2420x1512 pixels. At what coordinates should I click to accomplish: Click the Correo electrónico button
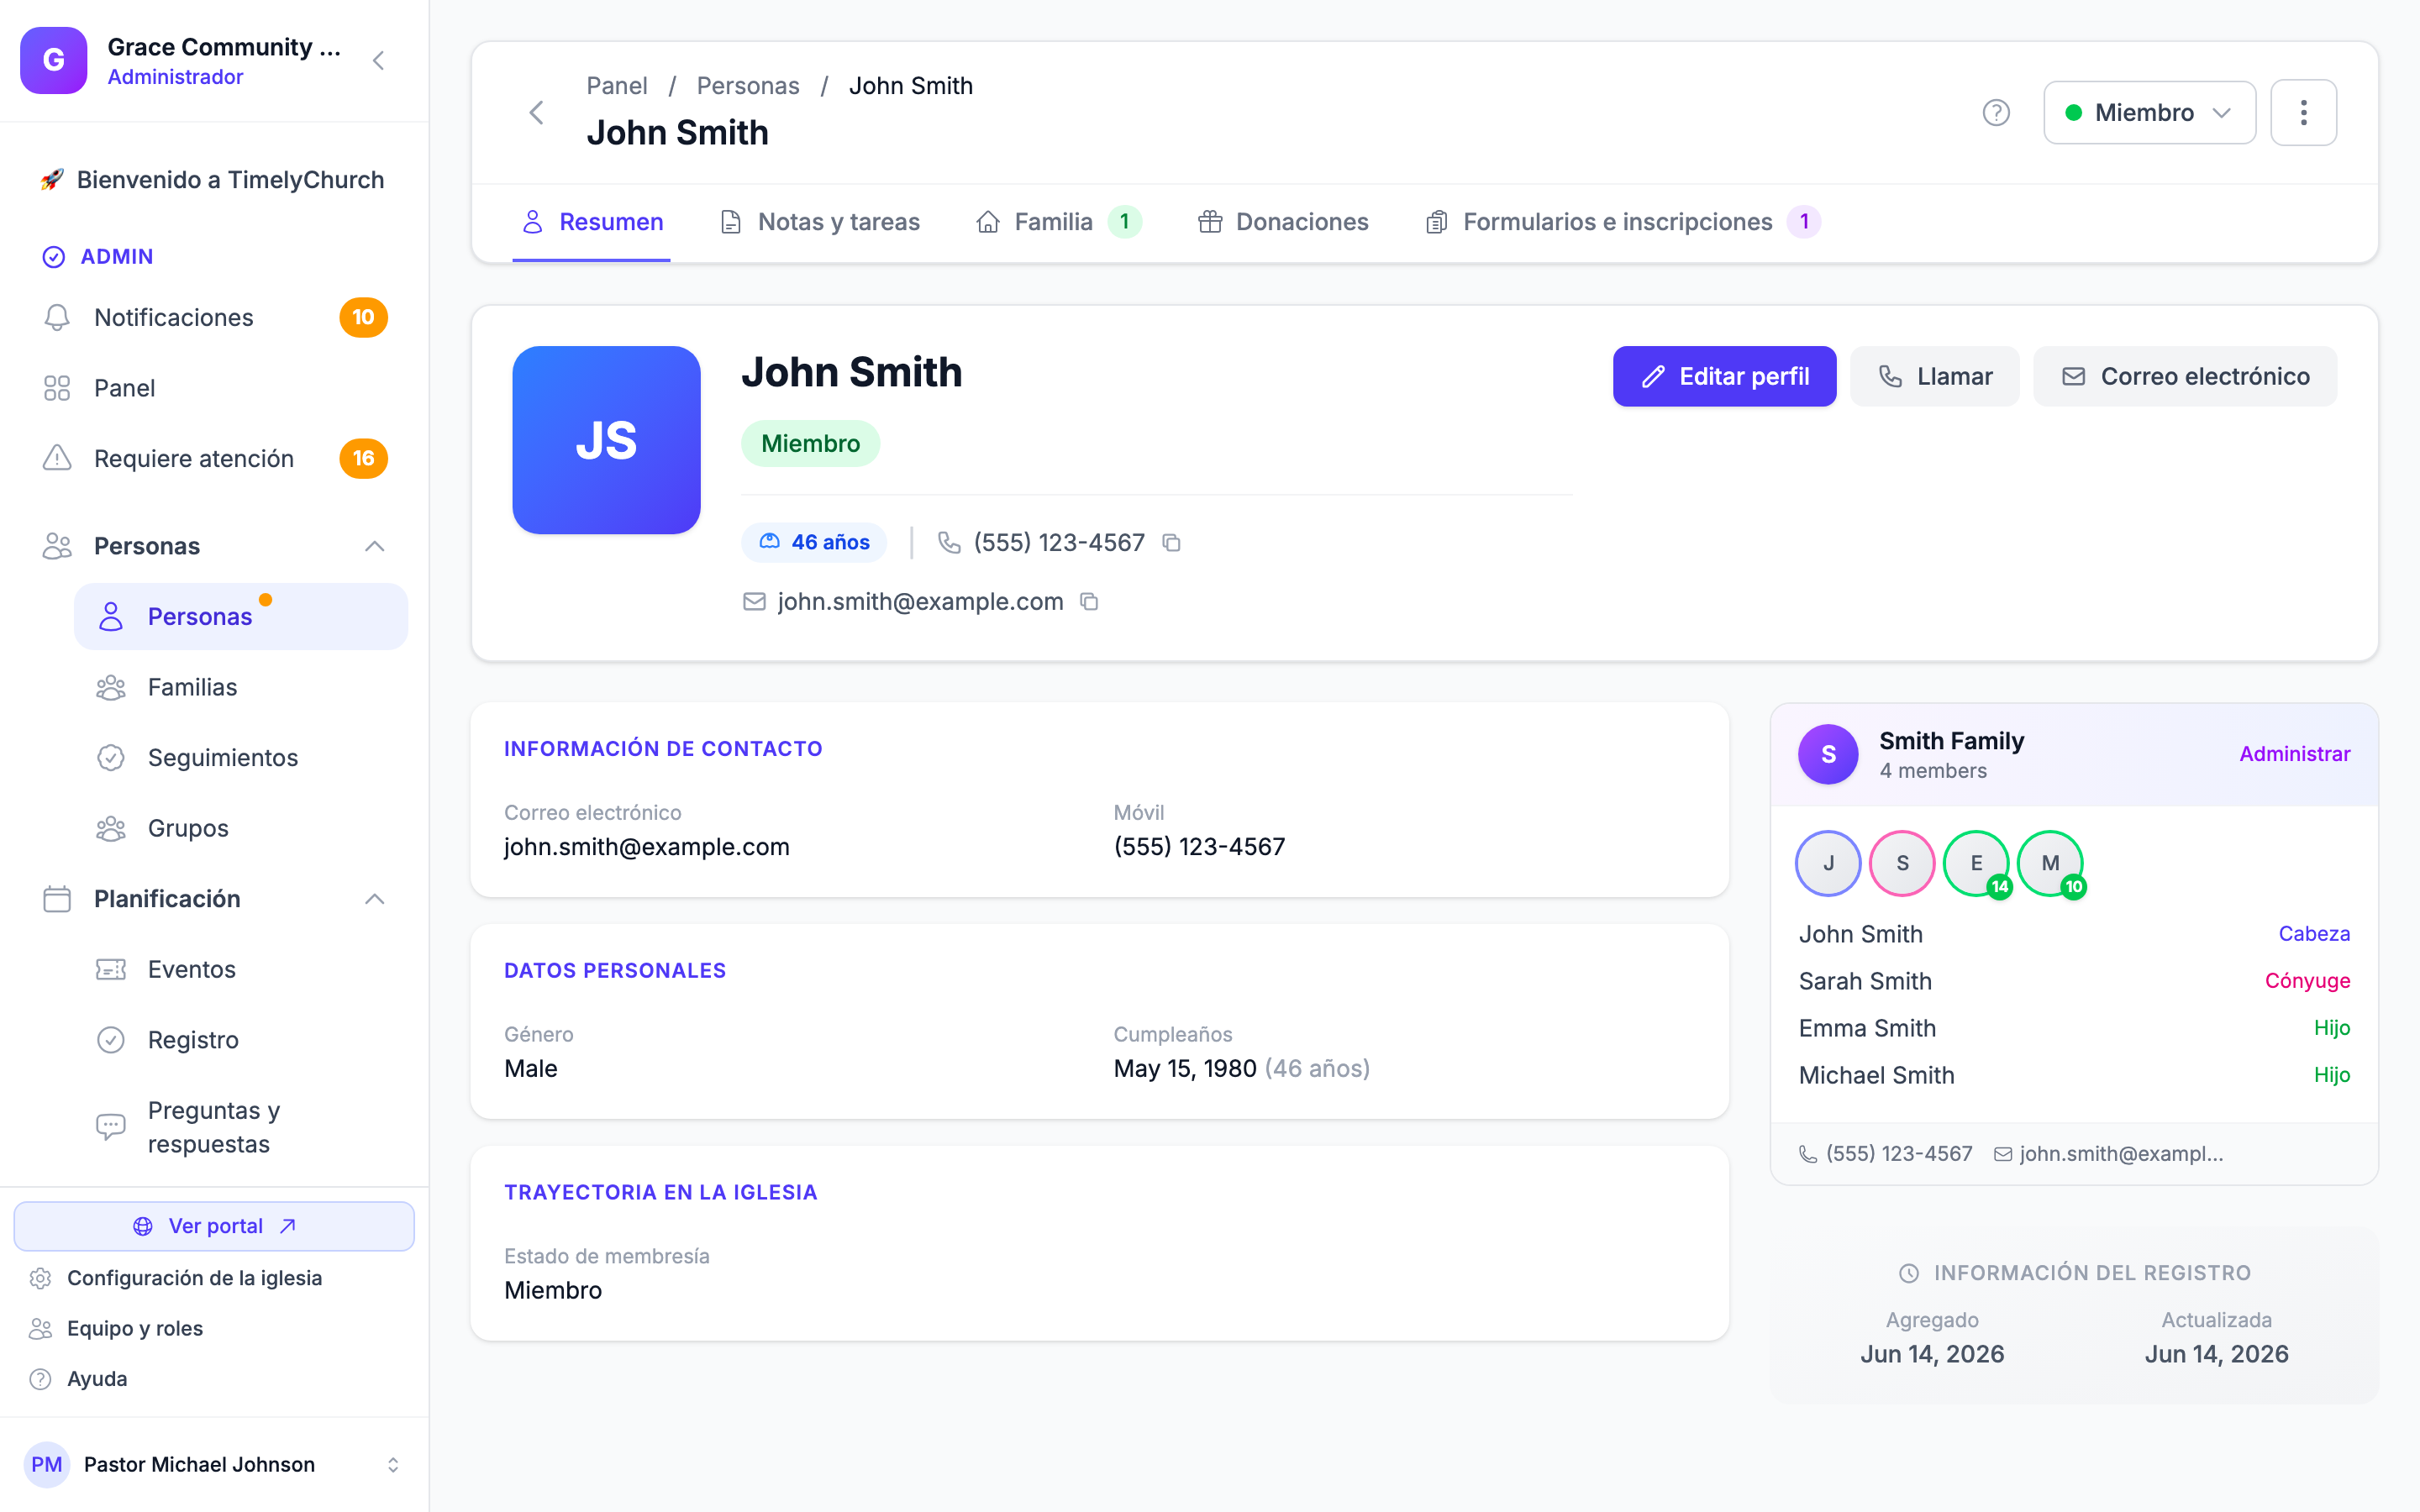2185,376
